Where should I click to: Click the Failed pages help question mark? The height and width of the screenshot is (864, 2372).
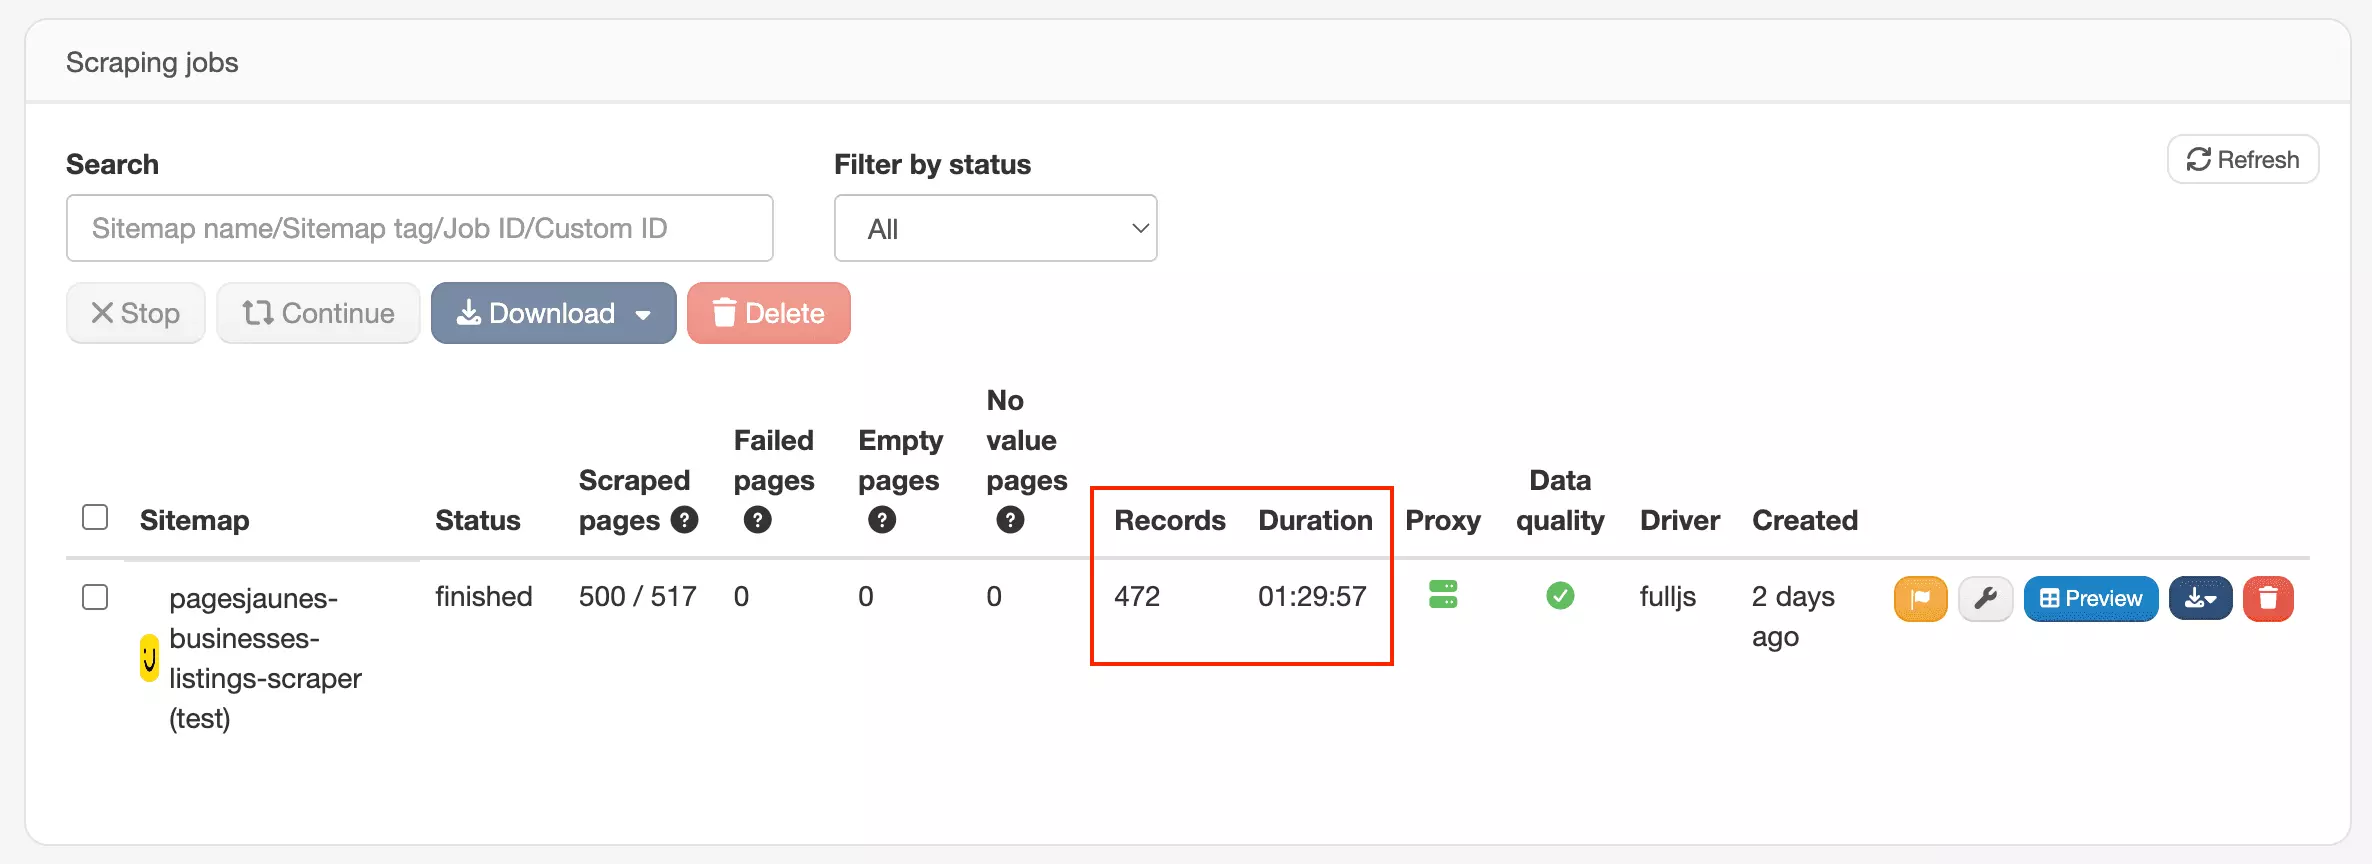coord(758,520)
